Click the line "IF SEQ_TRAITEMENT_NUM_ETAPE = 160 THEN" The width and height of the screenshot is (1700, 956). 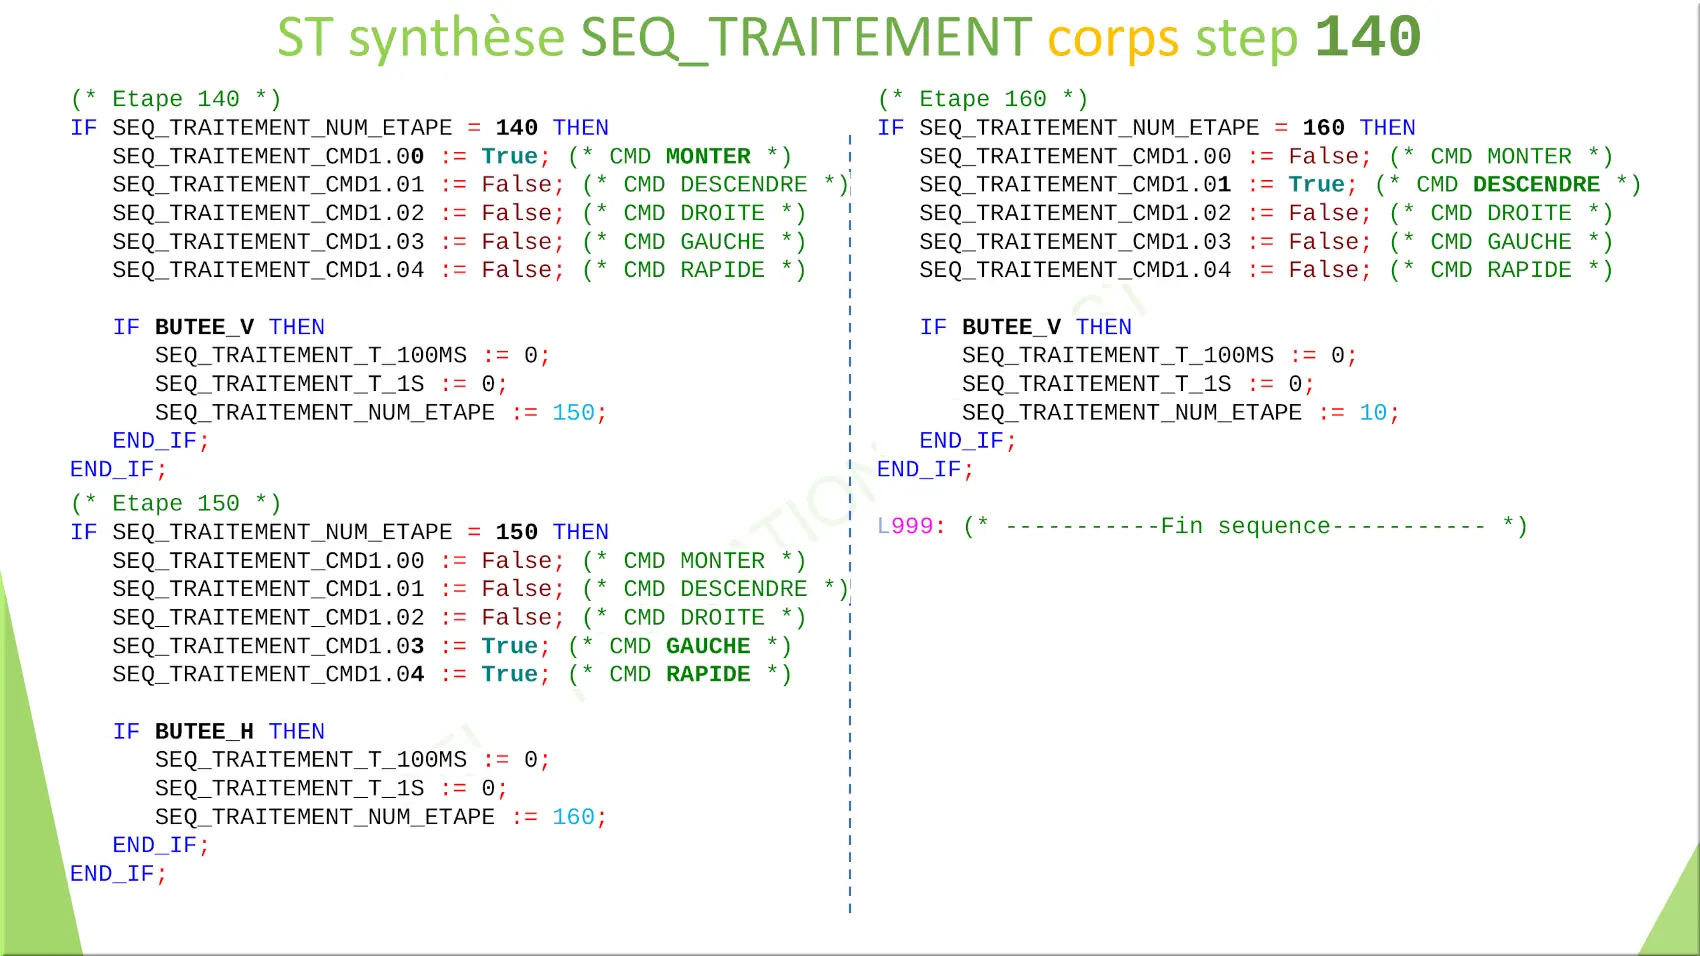tap(1146, 128)
